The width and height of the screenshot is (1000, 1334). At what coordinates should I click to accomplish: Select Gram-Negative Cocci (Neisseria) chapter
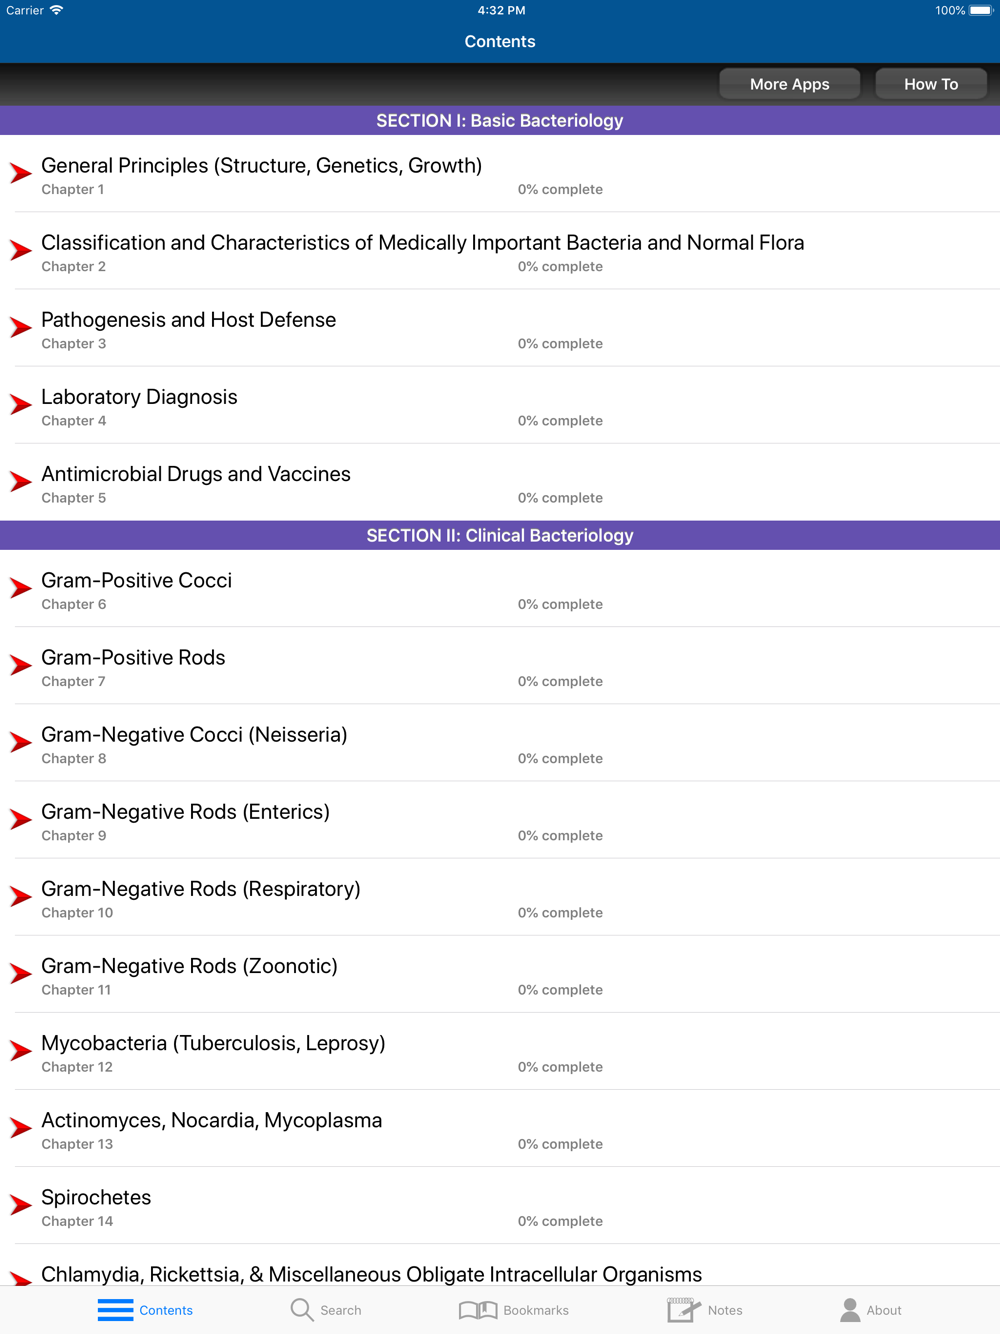(x=500, y=743)
